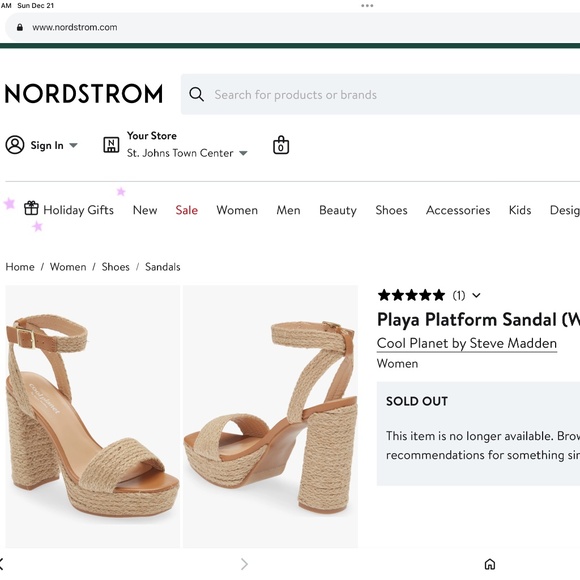Go to Women breadcrumb link
Screen dimensions: 580x580
click(x=68, y=267)
